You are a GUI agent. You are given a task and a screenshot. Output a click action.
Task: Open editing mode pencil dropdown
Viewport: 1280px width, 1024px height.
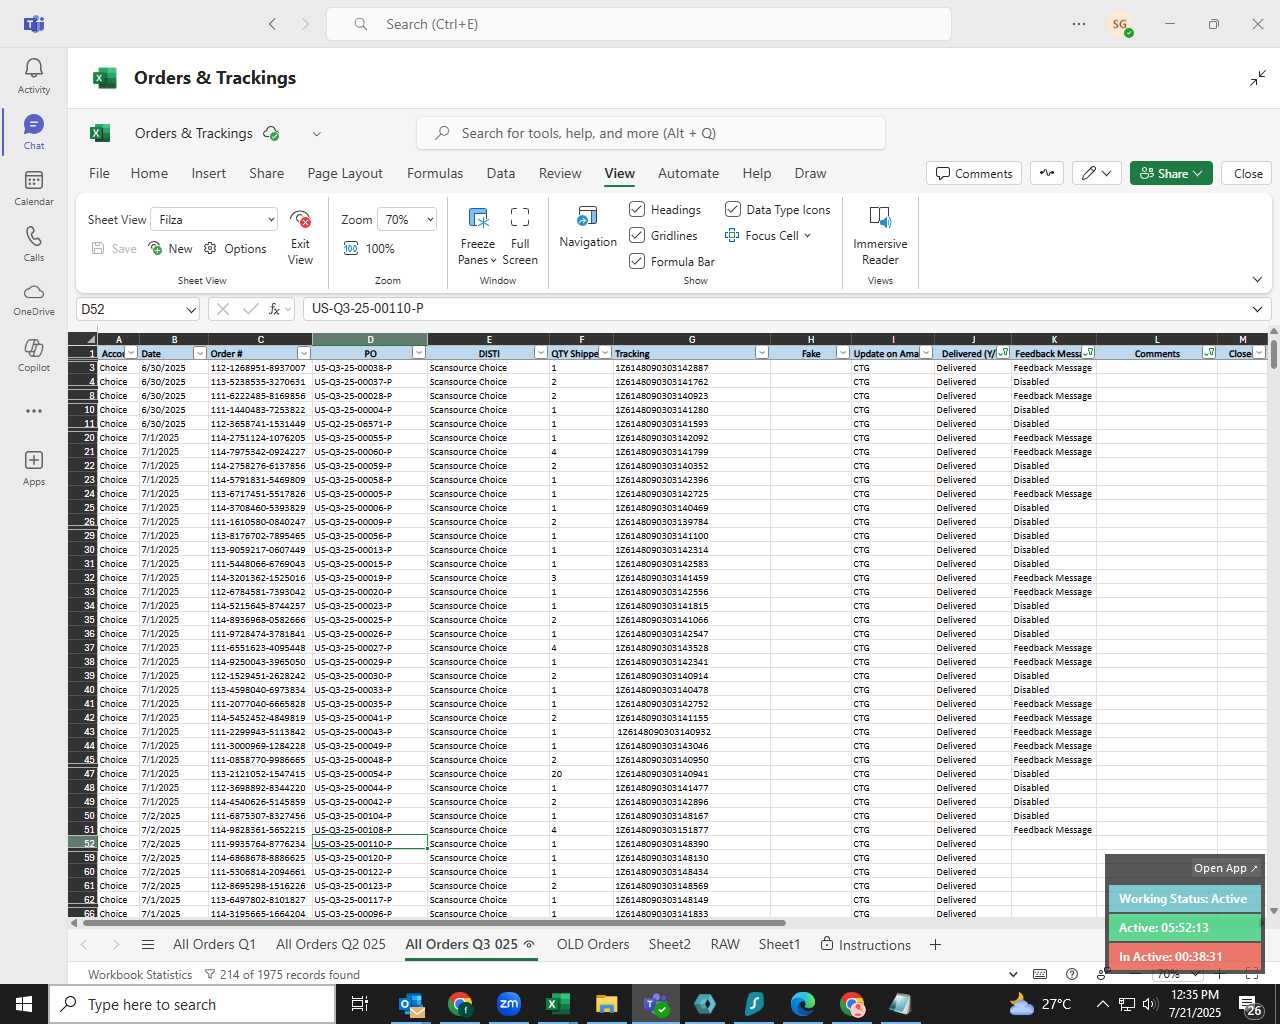pyautogui.click(x=1096, y=173)
